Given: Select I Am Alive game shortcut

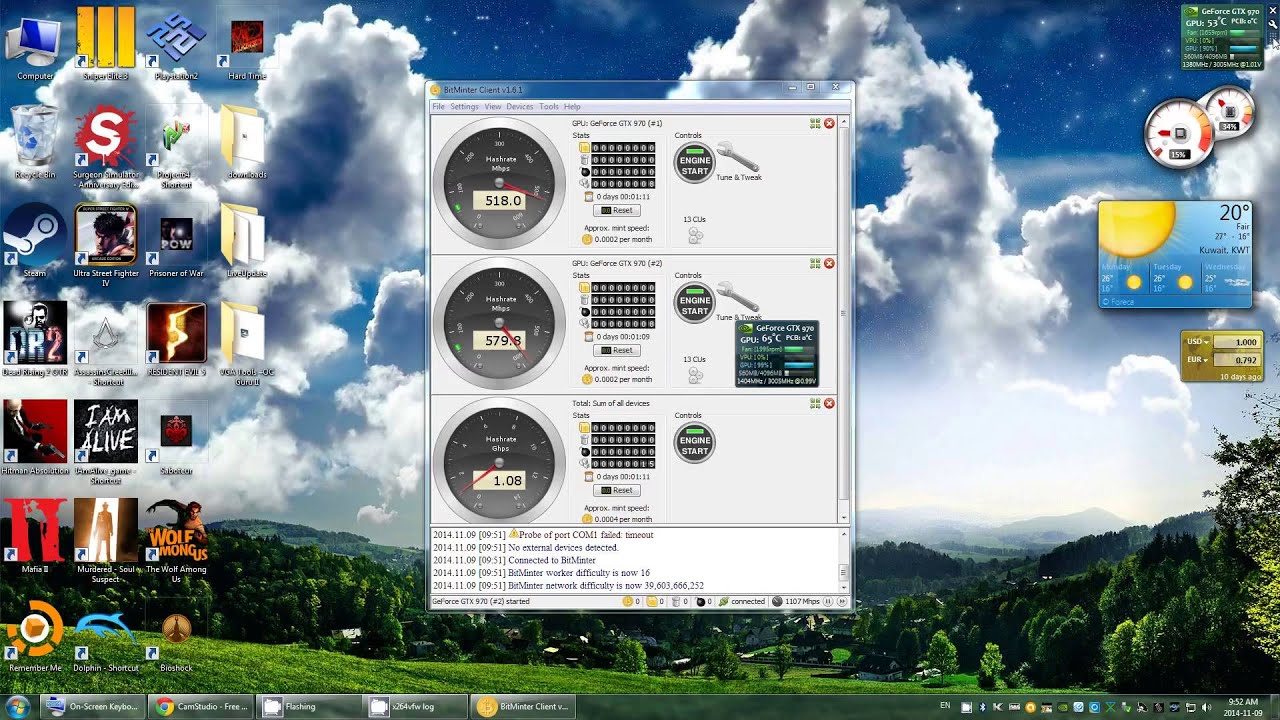Looking at the screenshot, I should coord(106,443).
